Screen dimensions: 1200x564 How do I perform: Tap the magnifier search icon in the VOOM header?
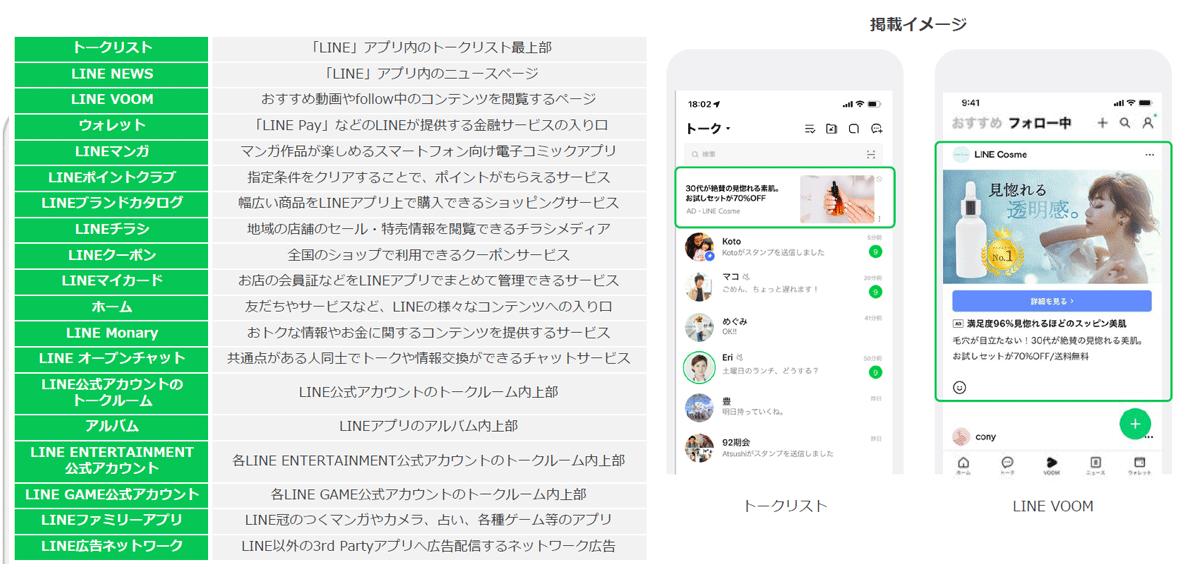pyautogui.click(x=1125, y=123)
